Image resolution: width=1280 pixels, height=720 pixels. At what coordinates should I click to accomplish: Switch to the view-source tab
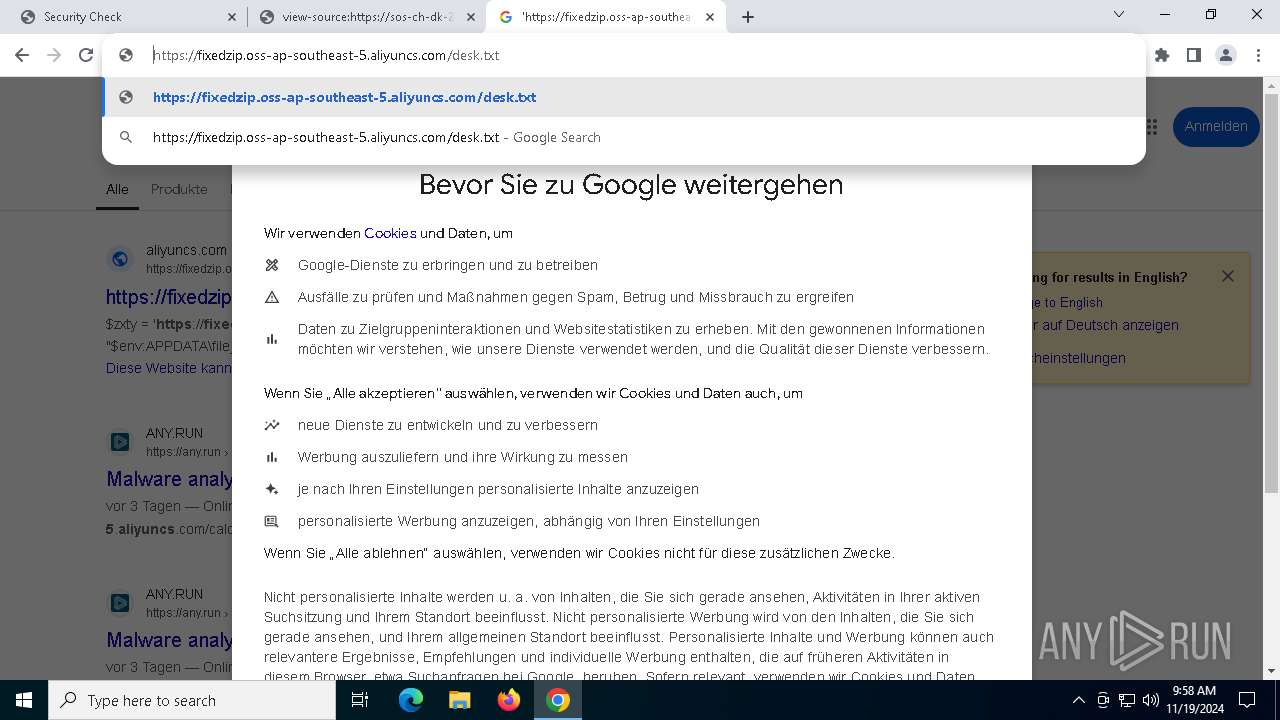(365, 17)
